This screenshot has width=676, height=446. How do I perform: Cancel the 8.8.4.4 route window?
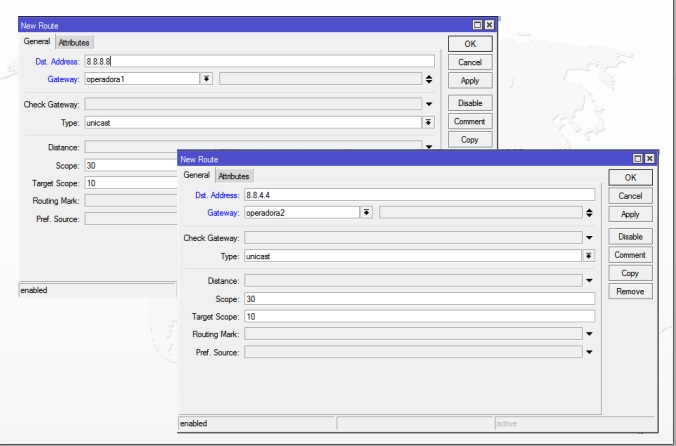pyautogui.click(x=630, y=196)
